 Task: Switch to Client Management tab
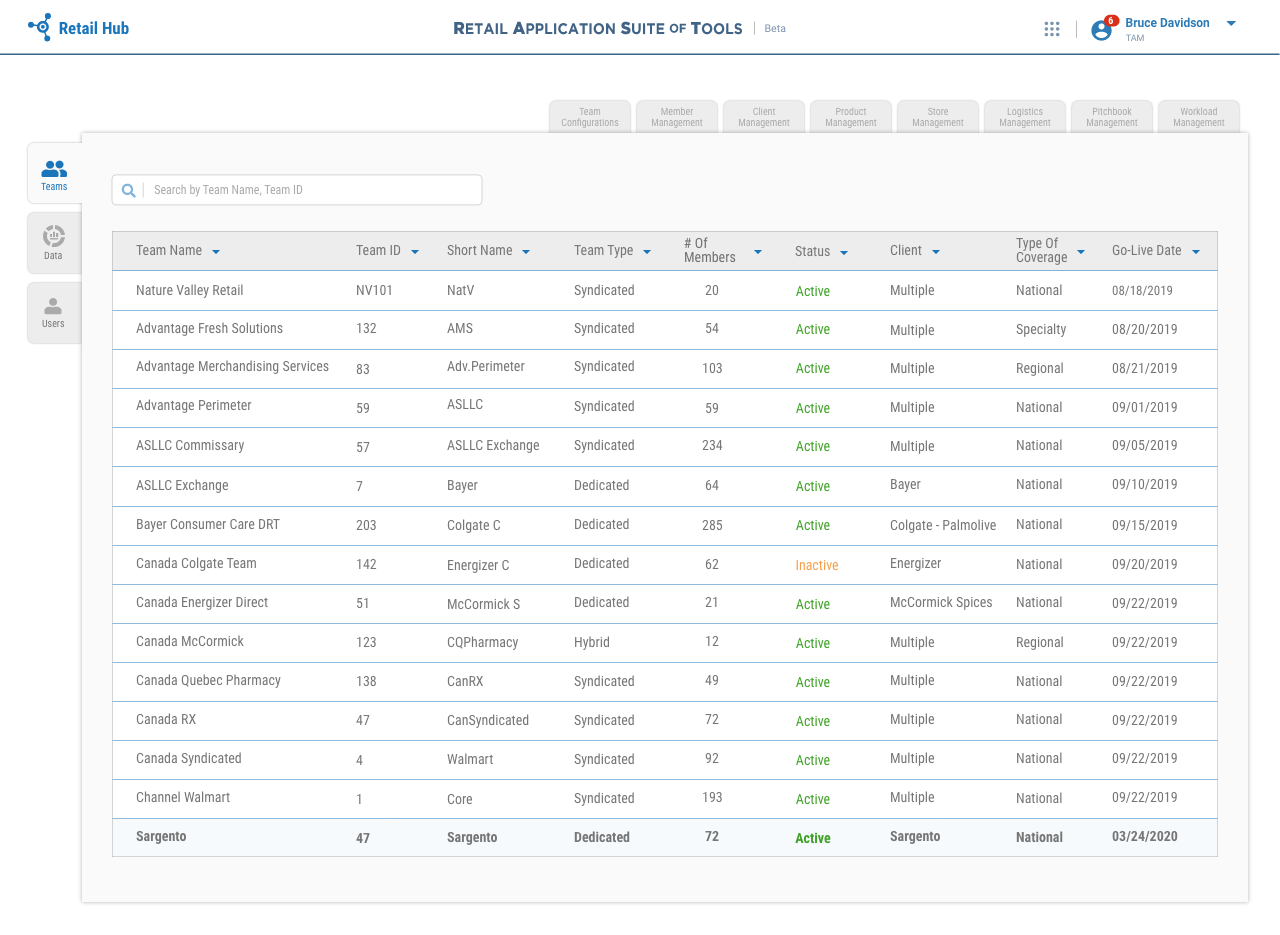pyautogui.click(x=764, y=117)
